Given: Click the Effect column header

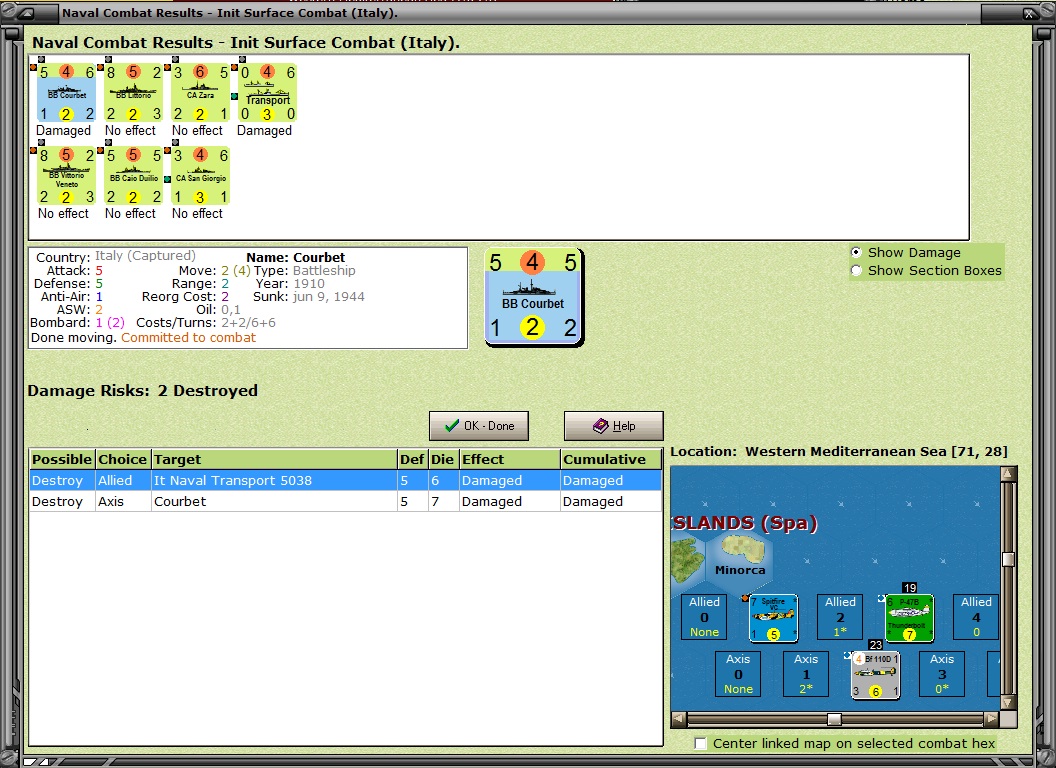Looking at the screenshot, I should point(509,459).
